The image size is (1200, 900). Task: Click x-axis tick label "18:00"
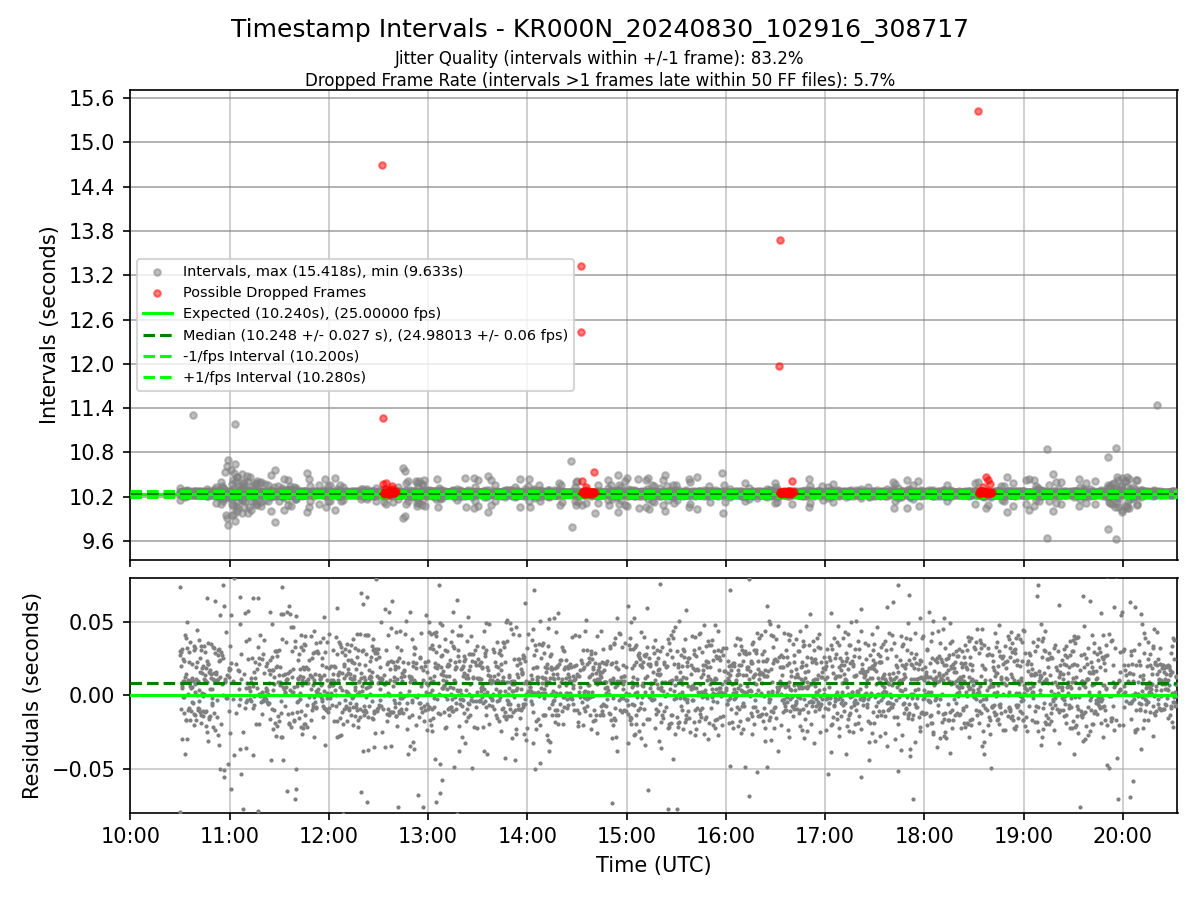[924, 835]
